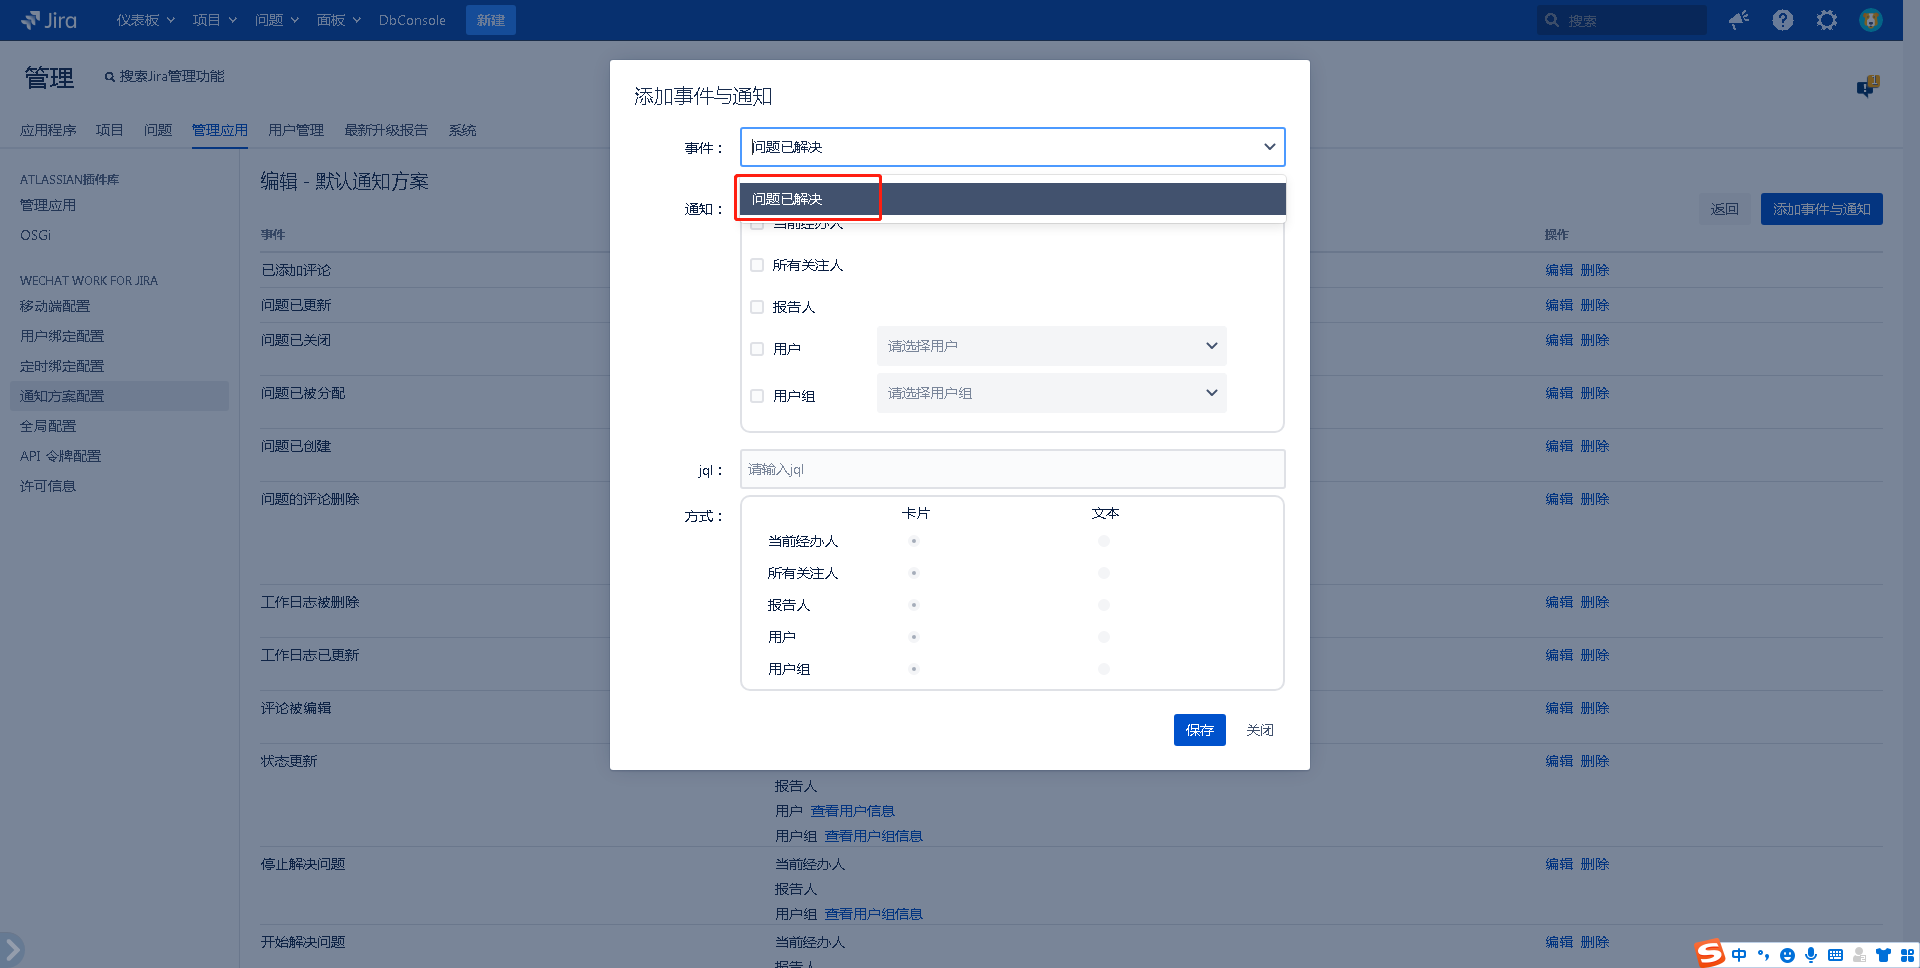Image resolution: width=1920 pixels, height=968 pixels.
Task: Open the 仪表板 menu in top navigation
Action: 145,20
